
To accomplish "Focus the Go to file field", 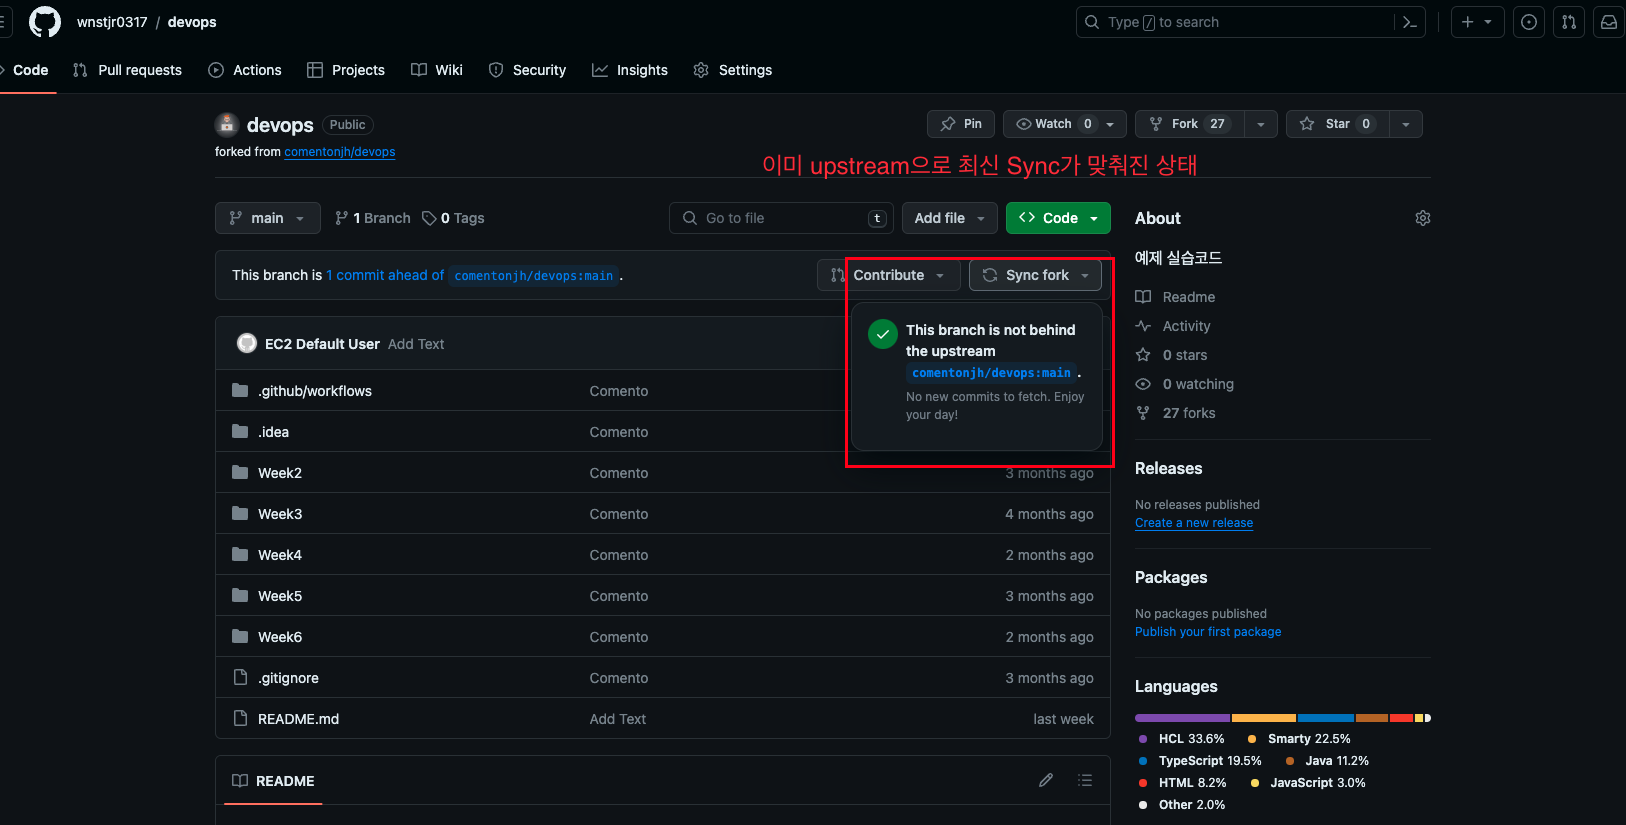I will [780, 218].
